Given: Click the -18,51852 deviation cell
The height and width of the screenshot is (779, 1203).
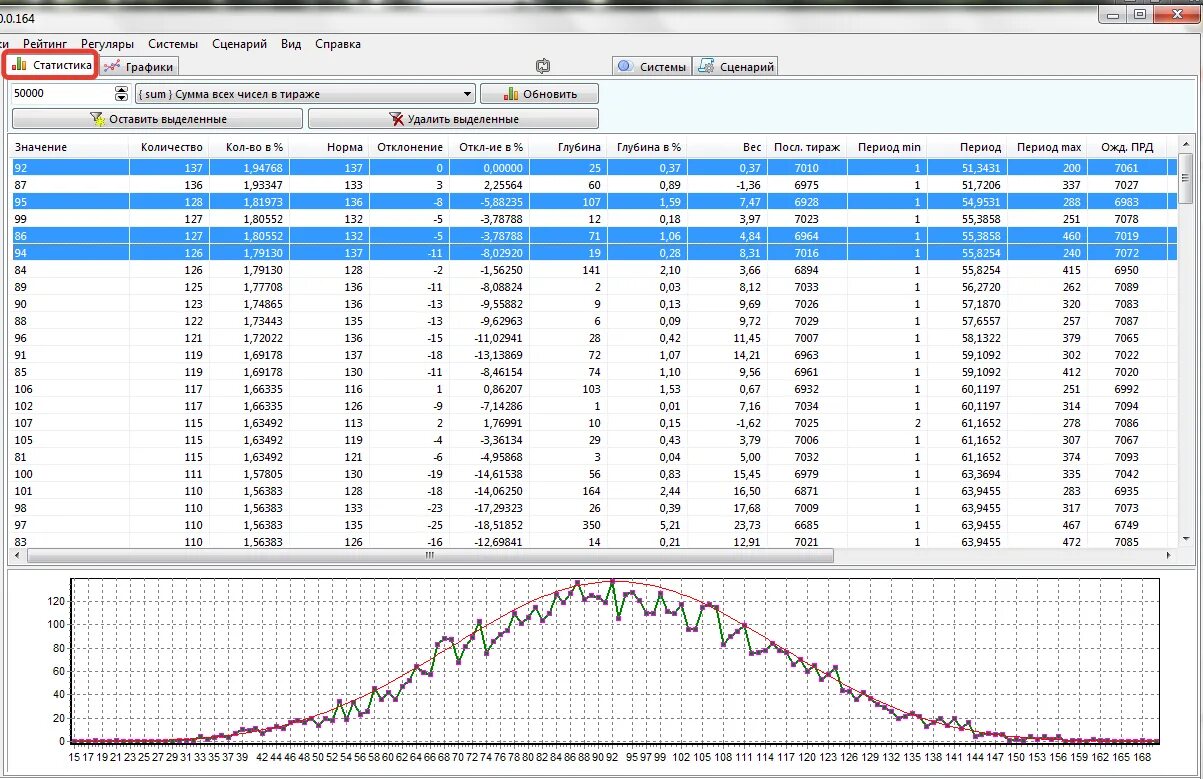Looking at the screenshot, I should 488,525.
